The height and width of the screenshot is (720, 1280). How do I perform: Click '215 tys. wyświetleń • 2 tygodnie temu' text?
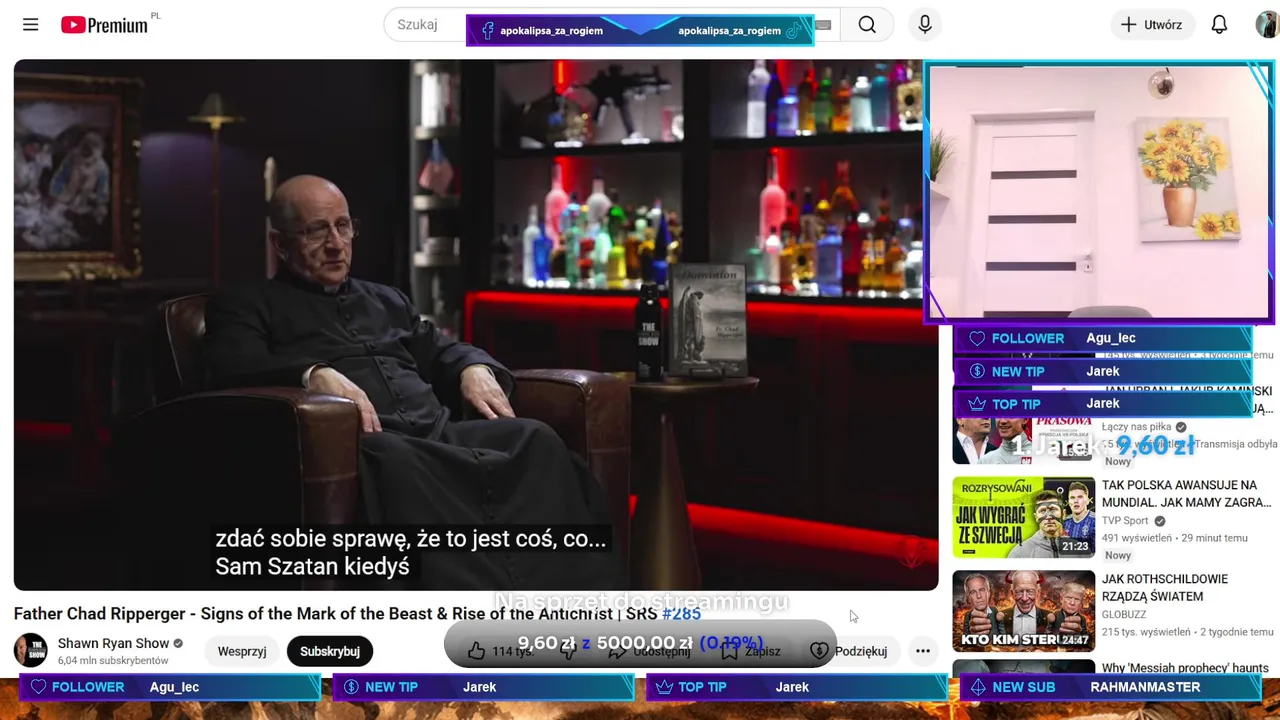1187,632
